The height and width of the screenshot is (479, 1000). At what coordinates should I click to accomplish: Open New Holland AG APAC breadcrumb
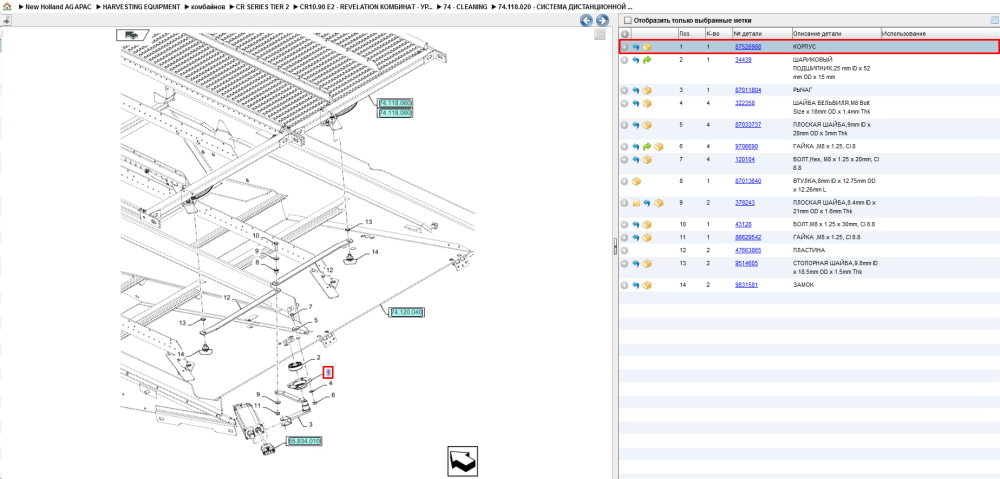[58, 6]
